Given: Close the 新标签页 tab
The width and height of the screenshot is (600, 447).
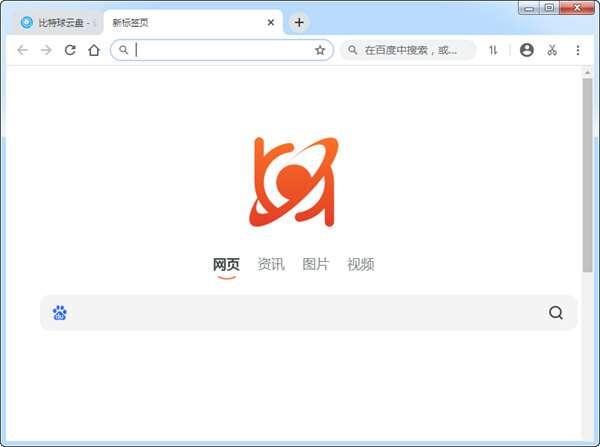Looking at the screenshot, I should click(270, 22).
